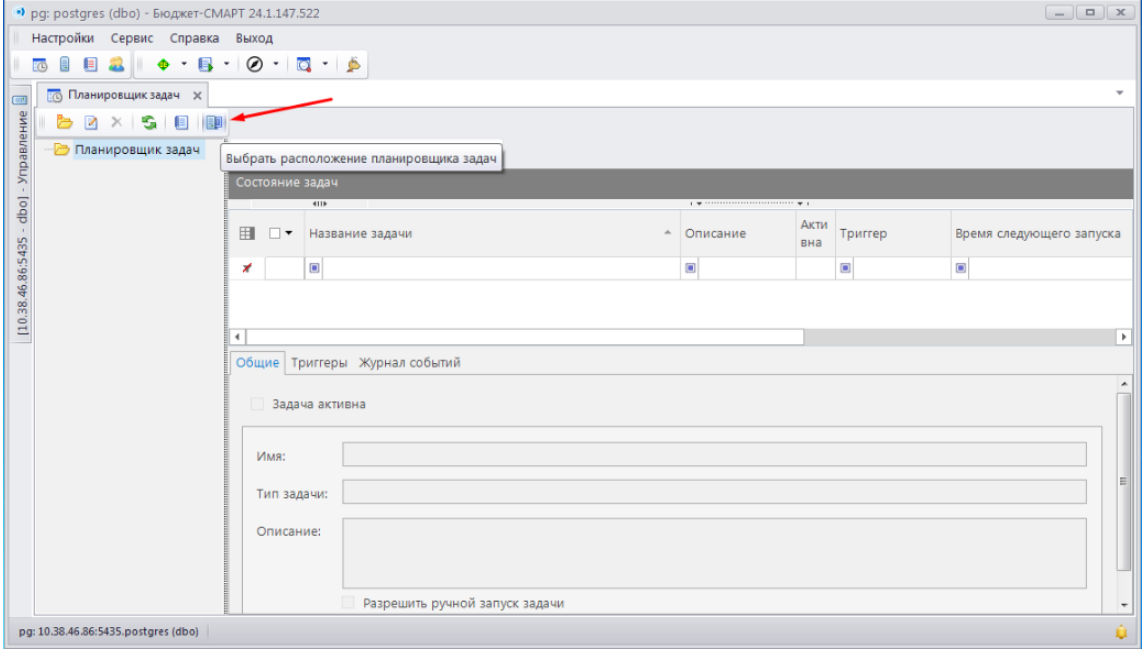Click the edit pencil icon in scheduler toolbar
The image size is (1144, 650).
tap(91, 123)
